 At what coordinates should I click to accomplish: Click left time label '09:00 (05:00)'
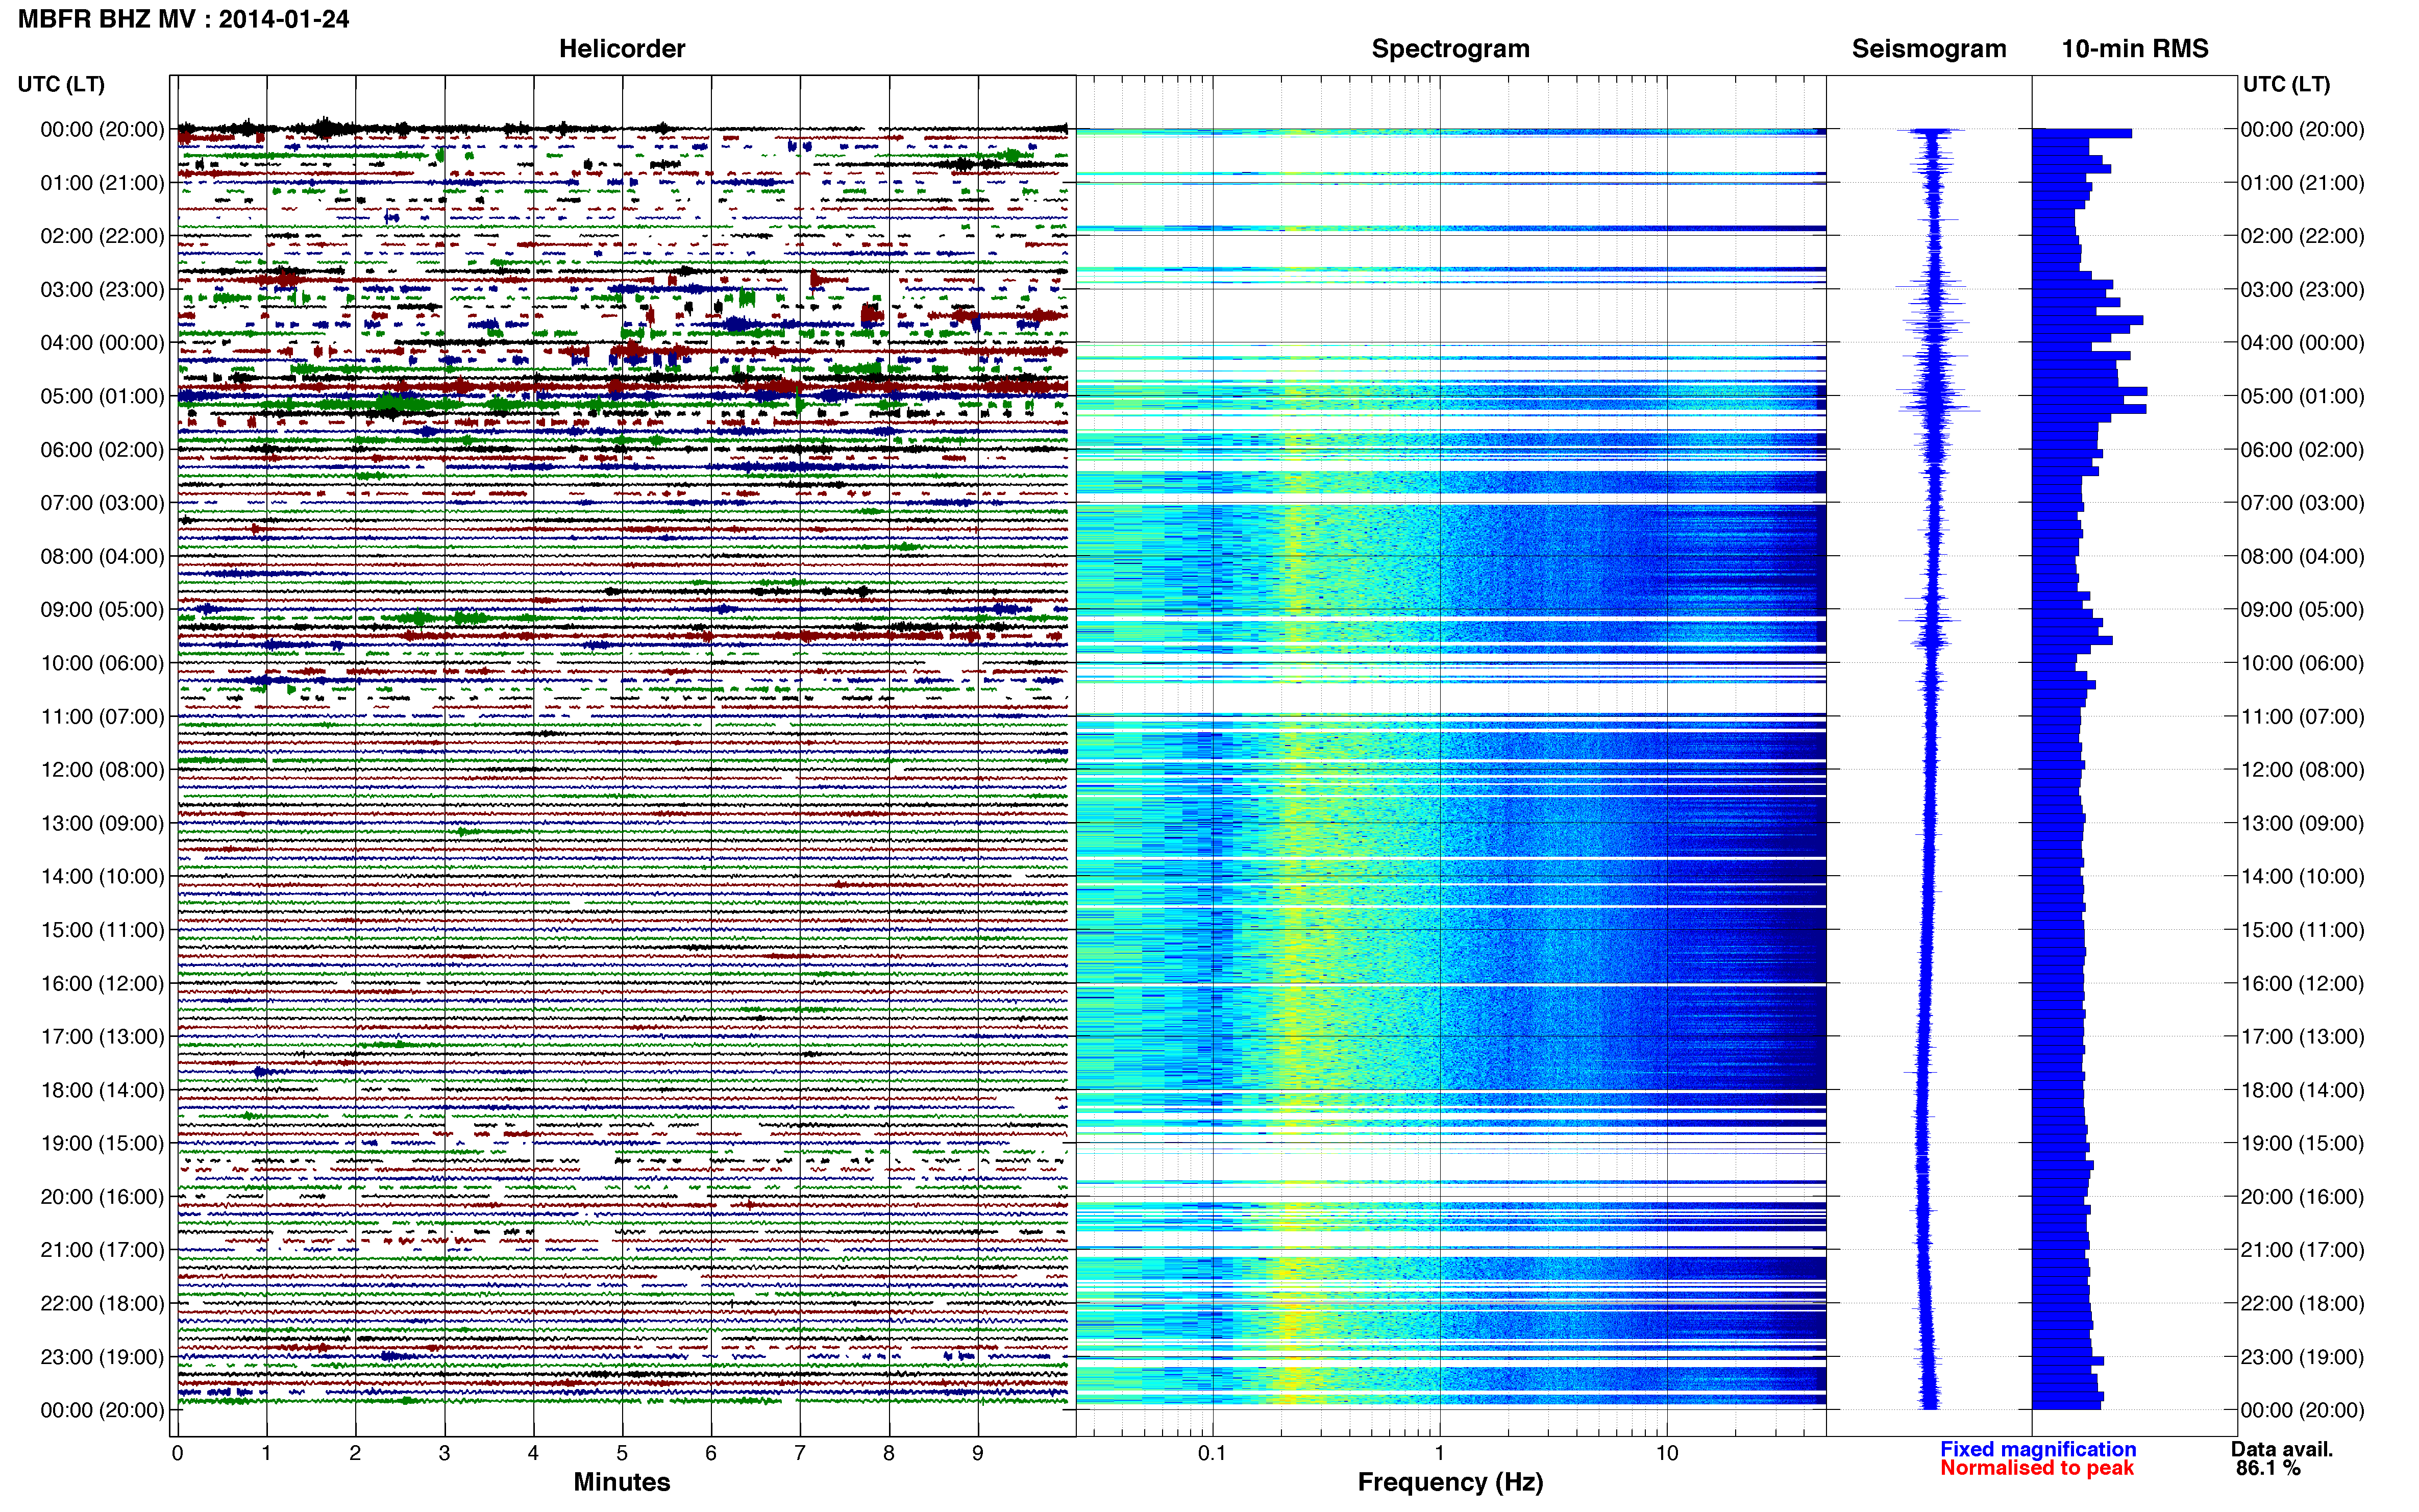point(102,610)
